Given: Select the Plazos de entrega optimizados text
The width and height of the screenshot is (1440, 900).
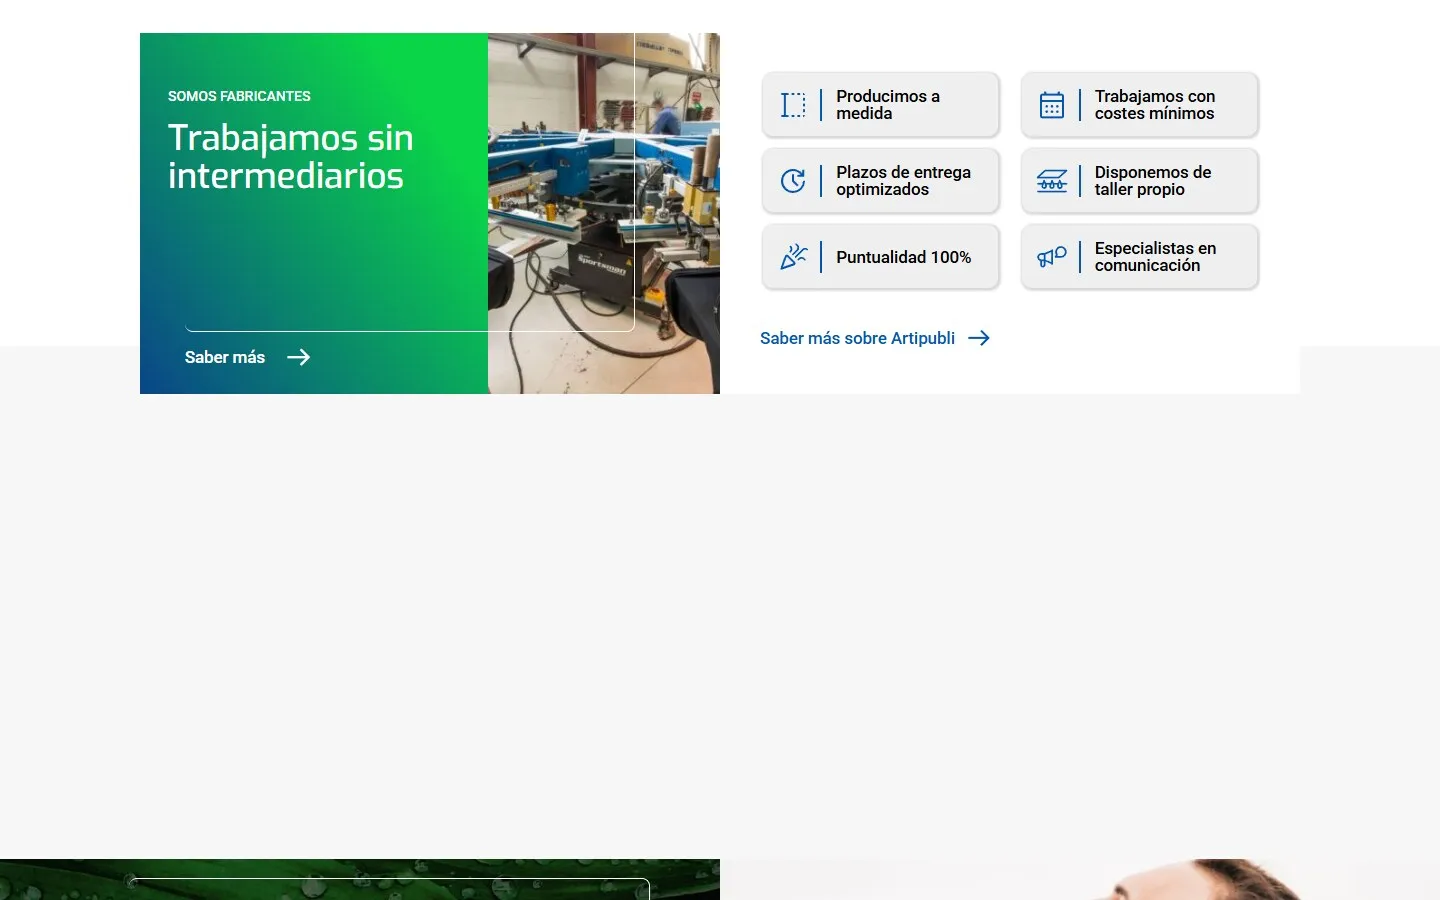Looking at the screenshot, I should pyautogui.click(x=903, y=181).
